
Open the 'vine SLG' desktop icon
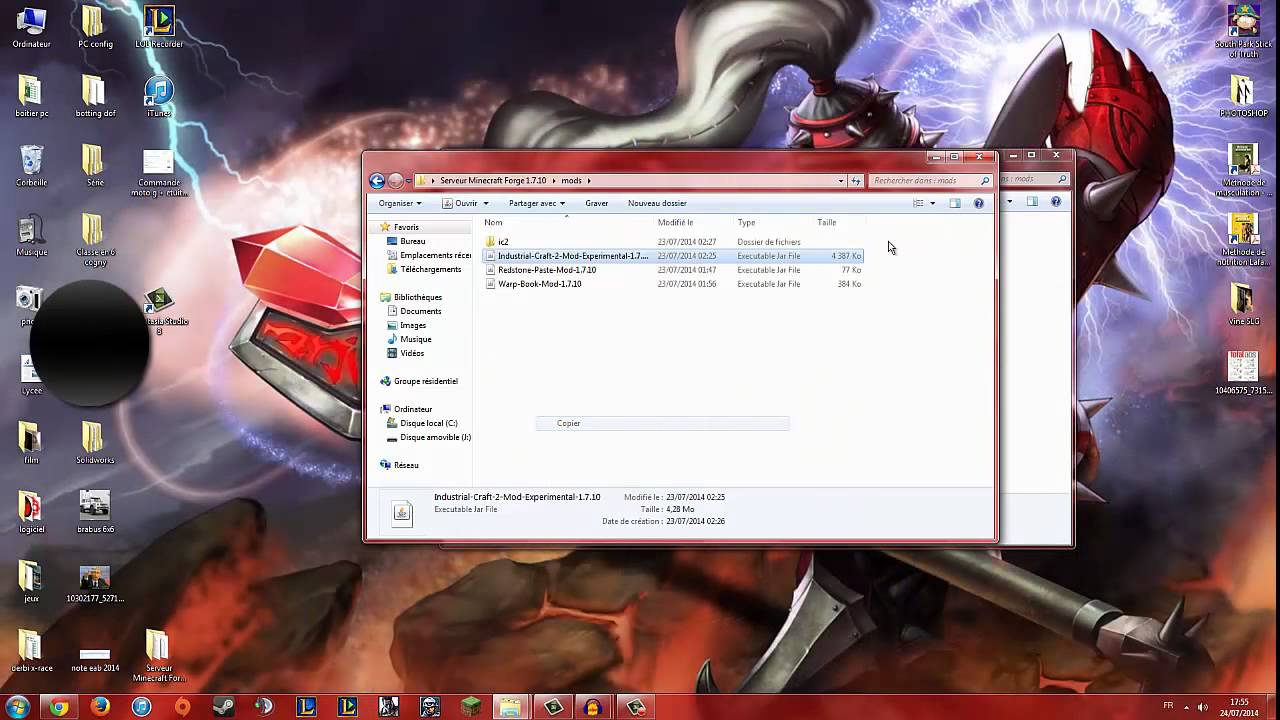coord(1242,304)
